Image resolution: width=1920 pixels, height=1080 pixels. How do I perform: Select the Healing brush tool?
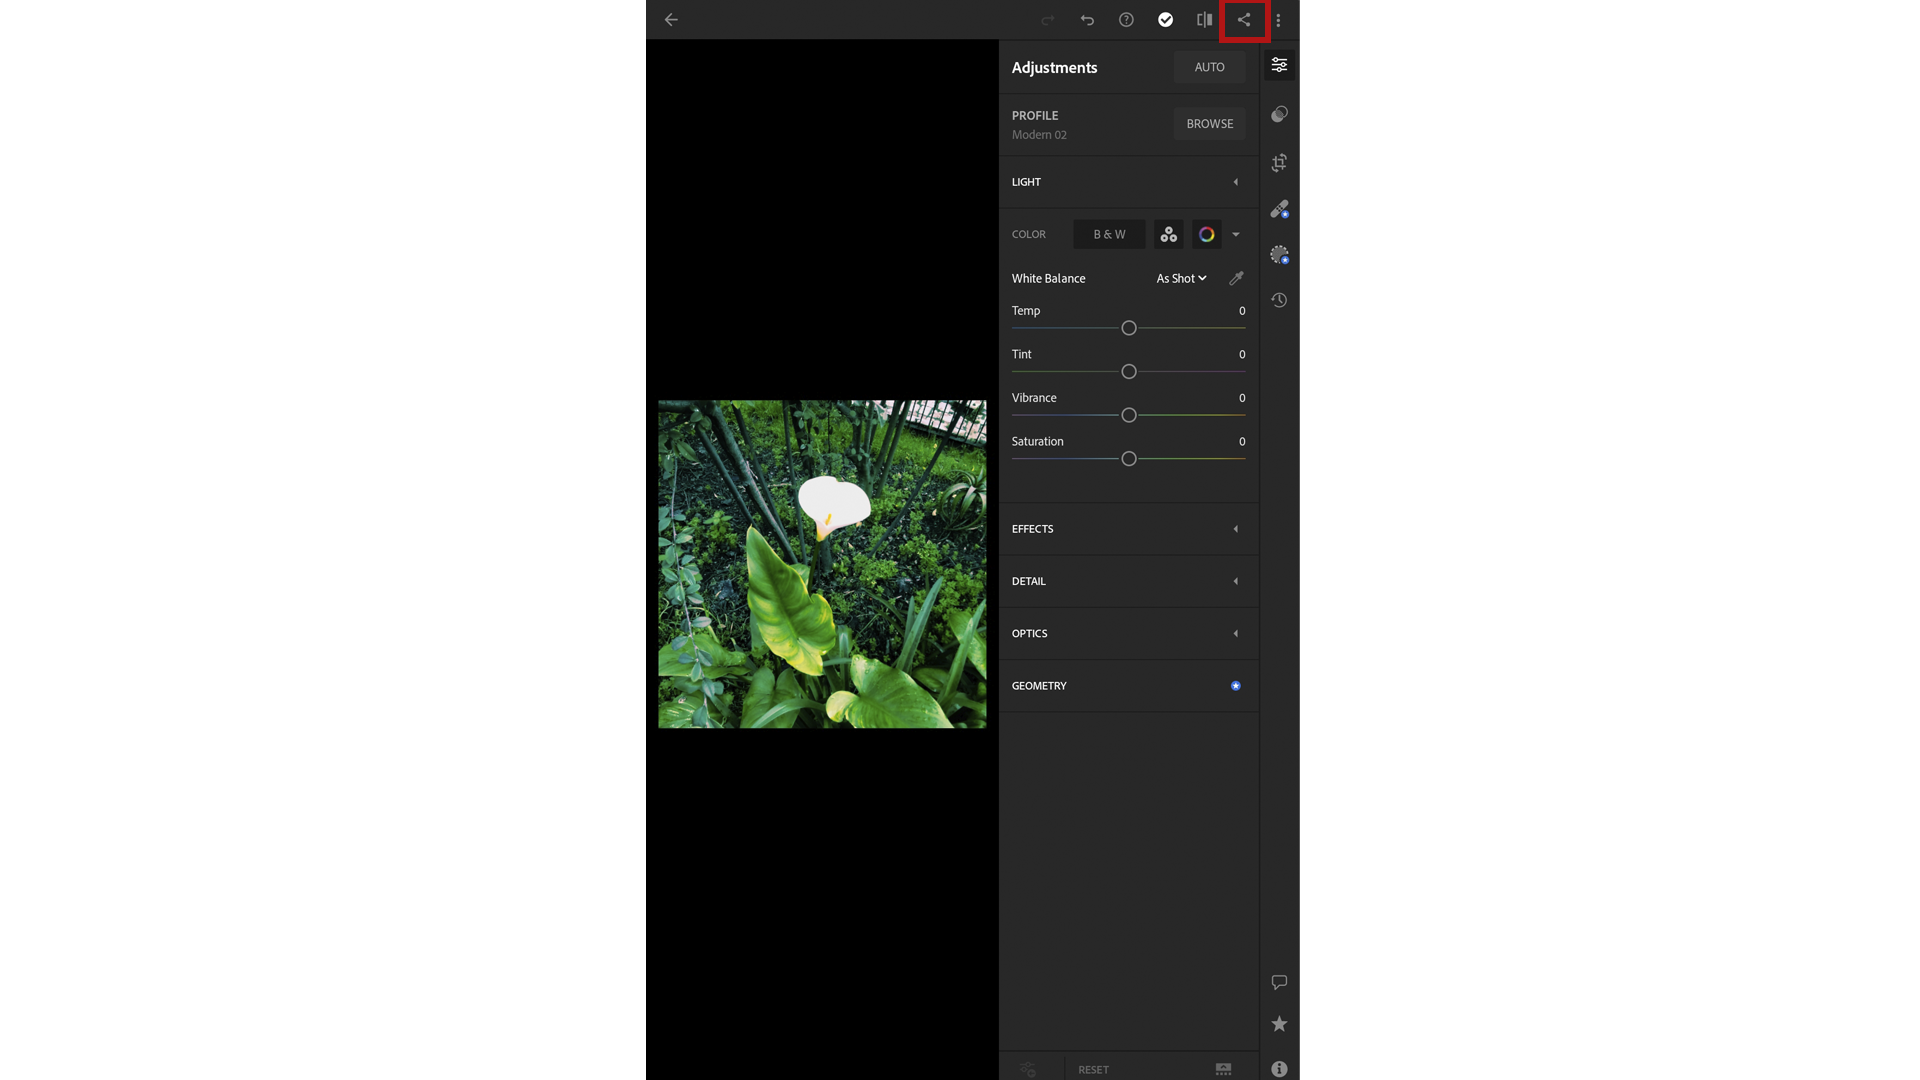coord(1279,209)
